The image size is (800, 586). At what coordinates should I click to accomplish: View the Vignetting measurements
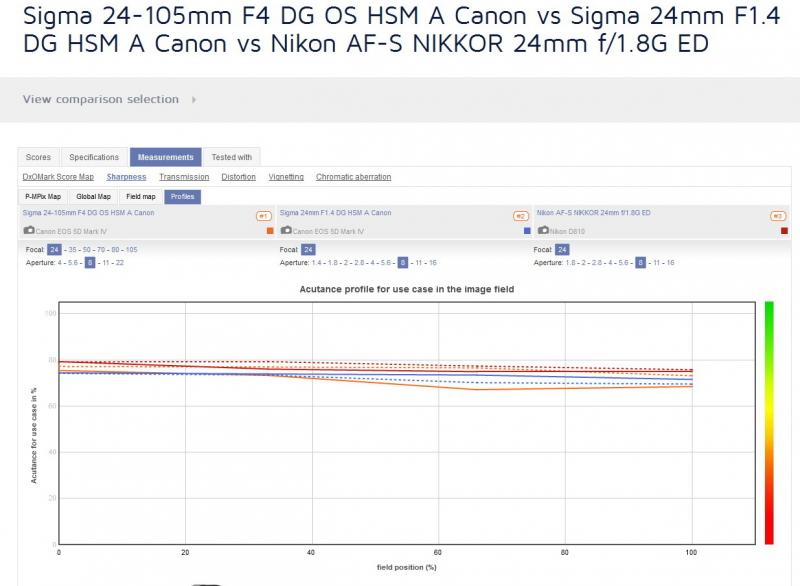pos(286,177)
